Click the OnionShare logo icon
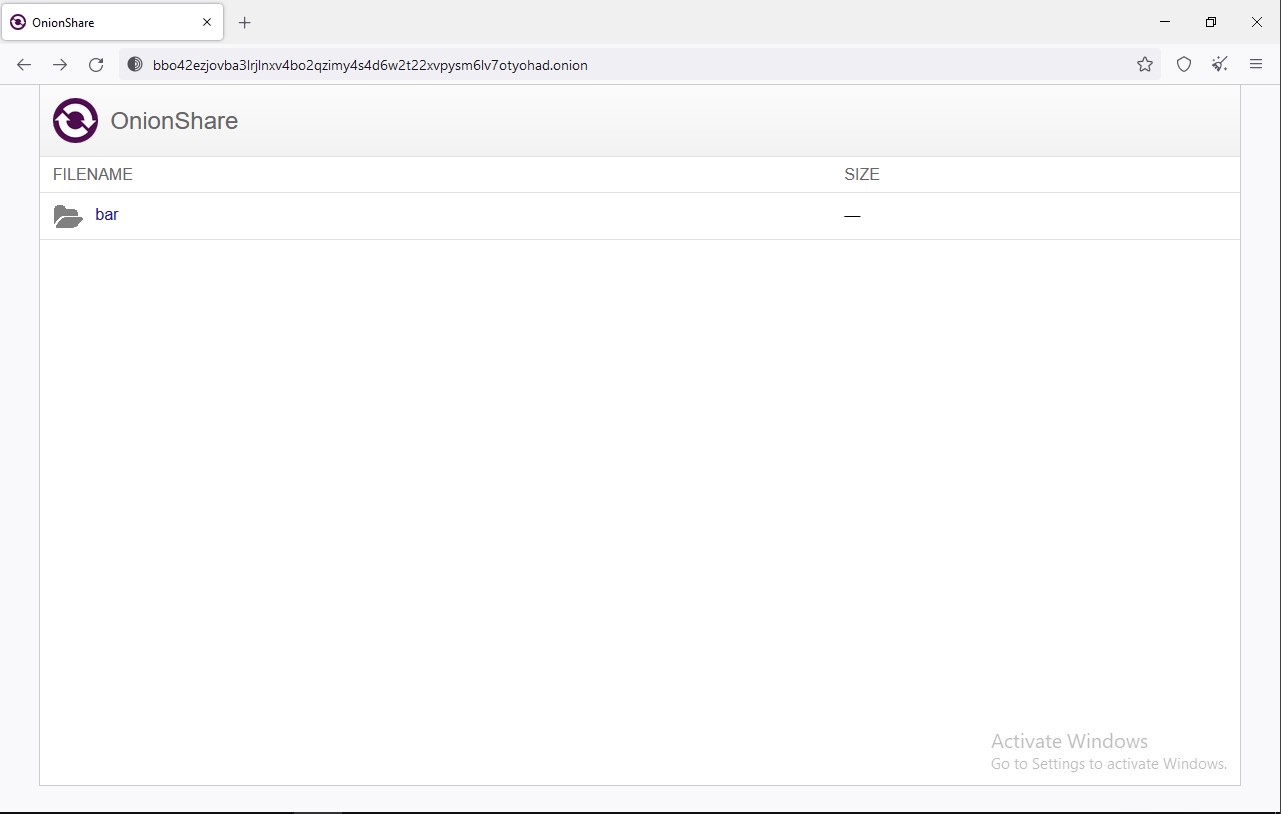 (x=75, y=121)
